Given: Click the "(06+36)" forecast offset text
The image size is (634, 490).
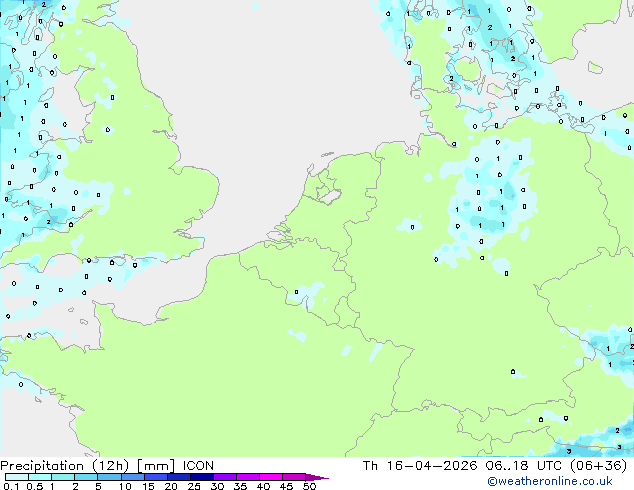Looking at the screenshot, I should (x=598, y=466).
